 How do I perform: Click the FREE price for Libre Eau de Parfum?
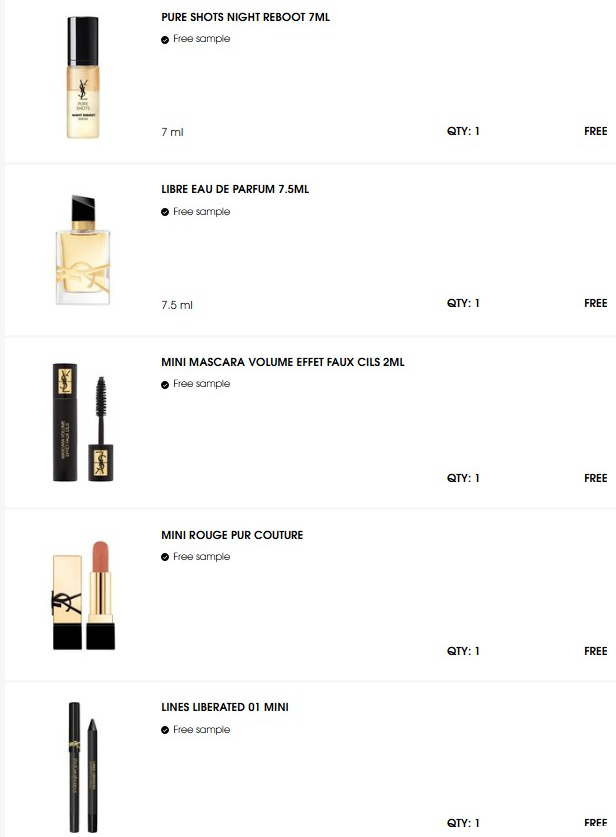pyautogui.click(x=595, y=303)
